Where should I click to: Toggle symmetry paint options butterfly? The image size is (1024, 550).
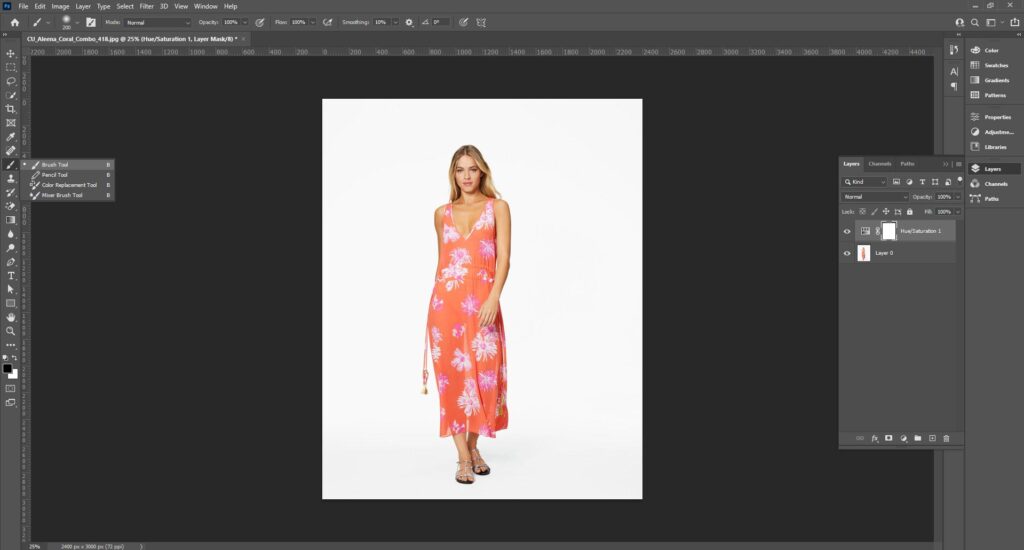click(x=481, y=22)
